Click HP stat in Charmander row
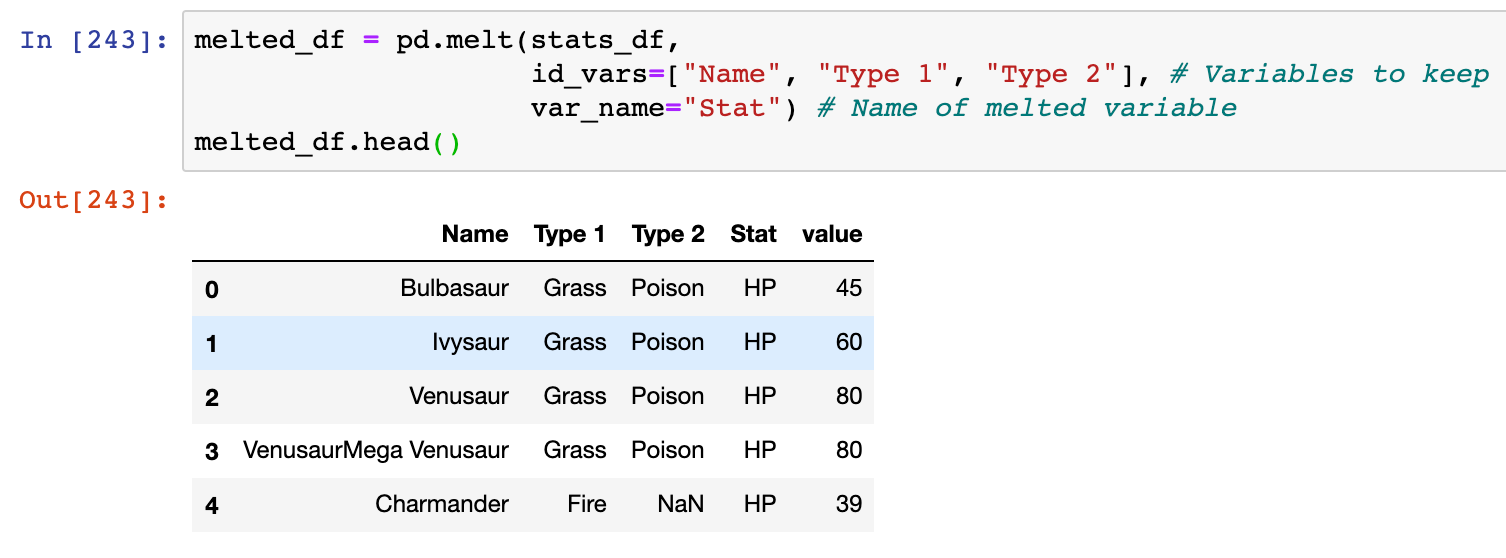 (760, 504)
